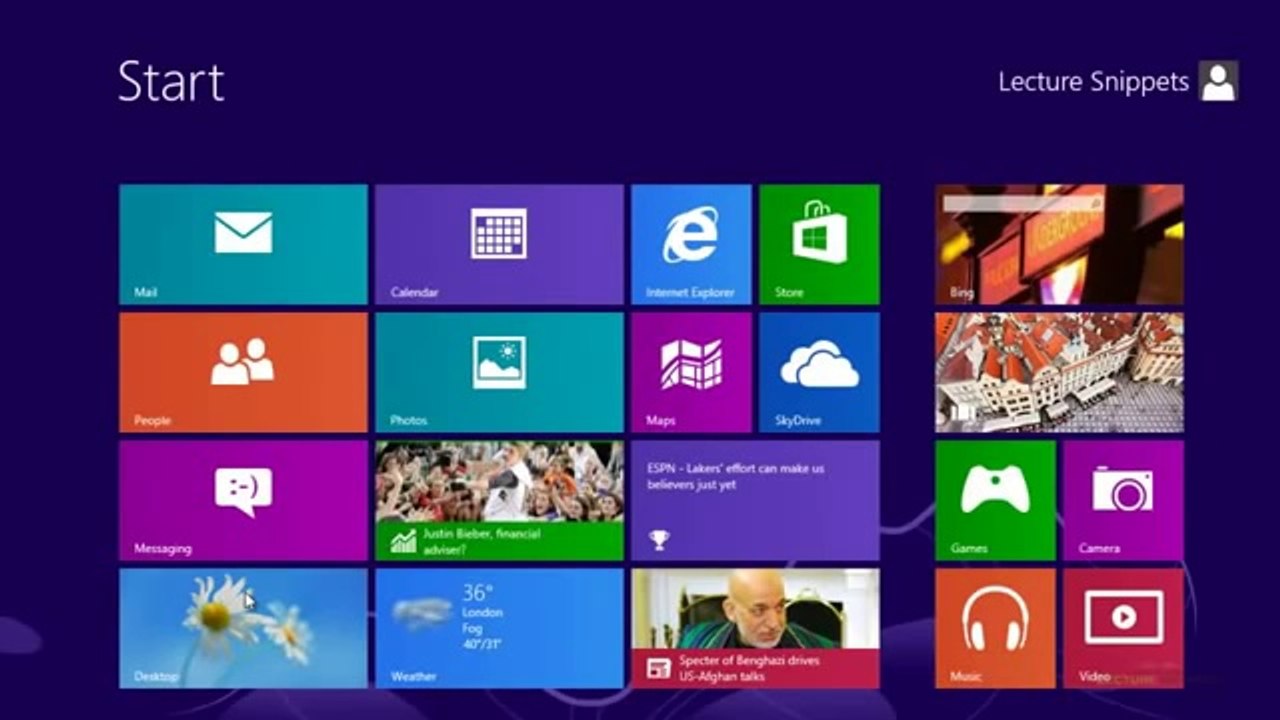
Task: Open the Bing live tile
Action: pos(1059,244)
